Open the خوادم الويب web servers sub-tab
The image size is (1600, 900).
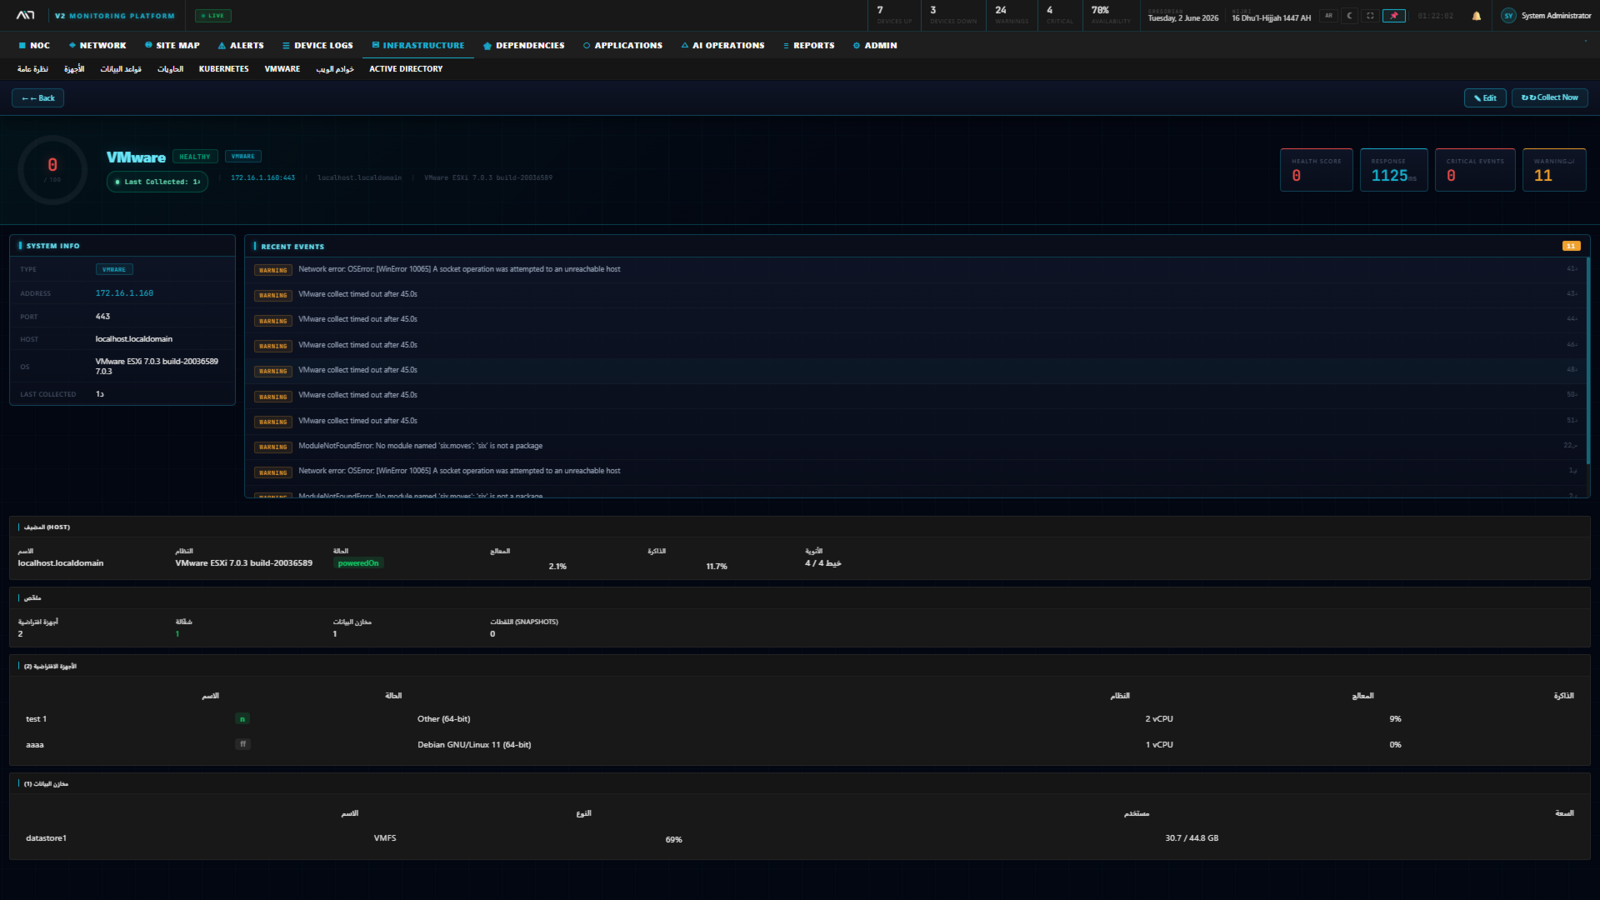(335, 69)
